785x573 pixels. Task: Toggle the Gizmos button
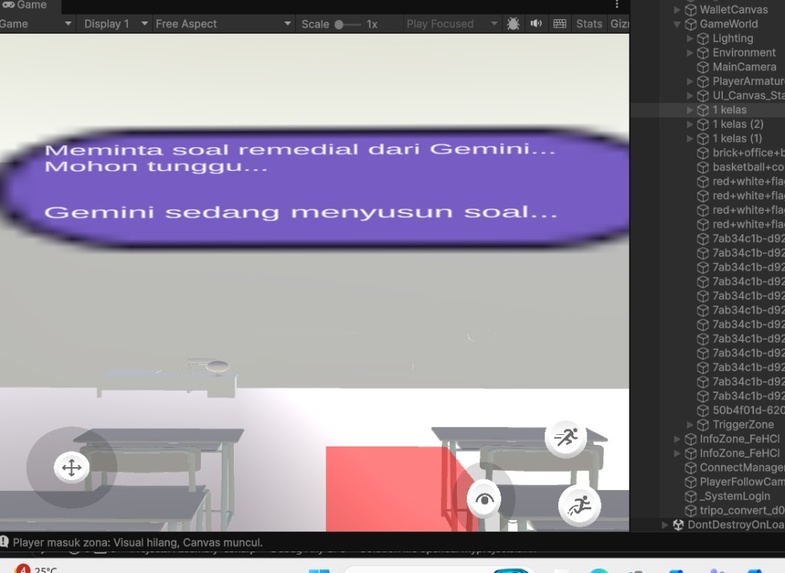619,24
